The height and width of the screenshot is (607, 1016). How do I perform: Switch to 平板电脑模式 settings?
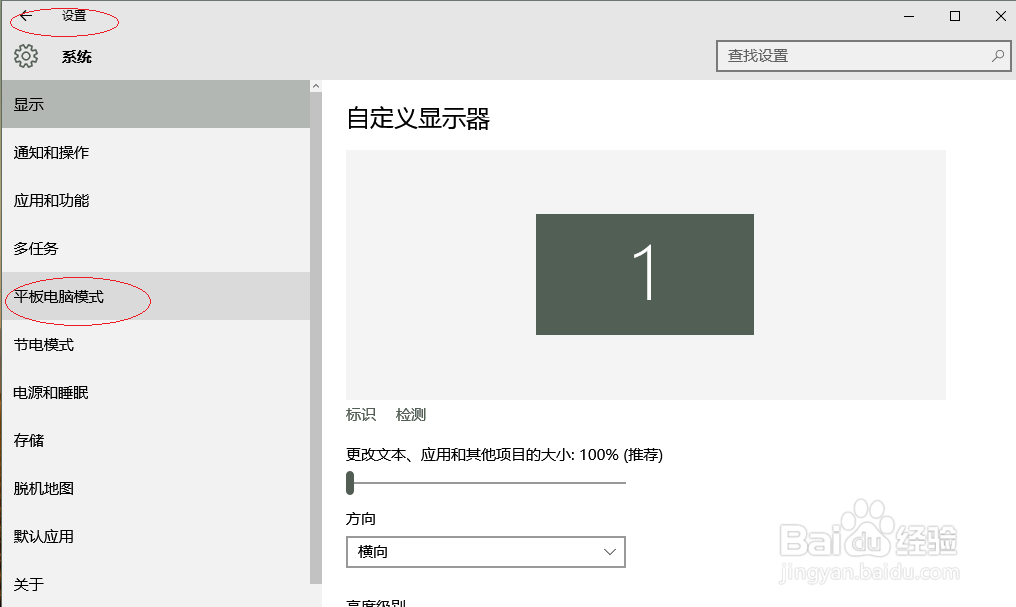click(x=64, y=296)
